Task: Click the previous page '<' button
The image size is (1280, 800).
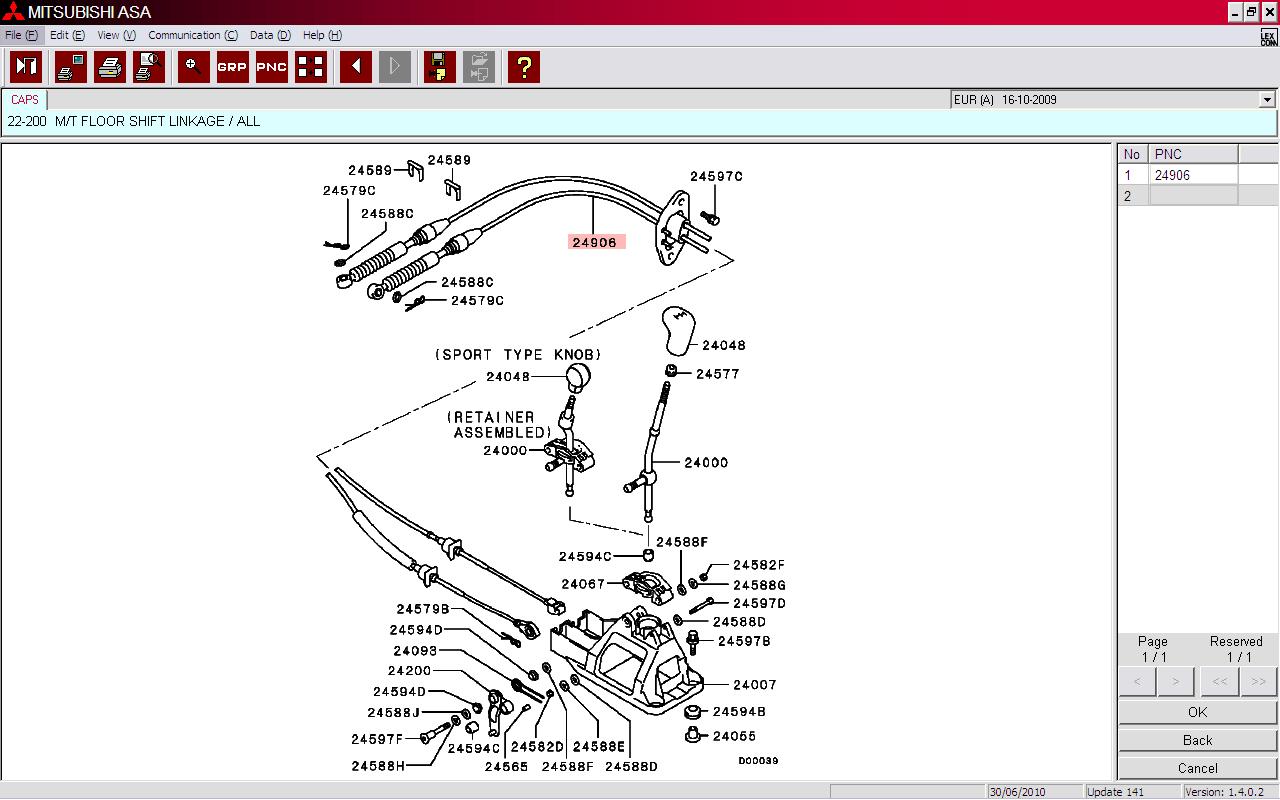Action: [x=1137, y=681]
